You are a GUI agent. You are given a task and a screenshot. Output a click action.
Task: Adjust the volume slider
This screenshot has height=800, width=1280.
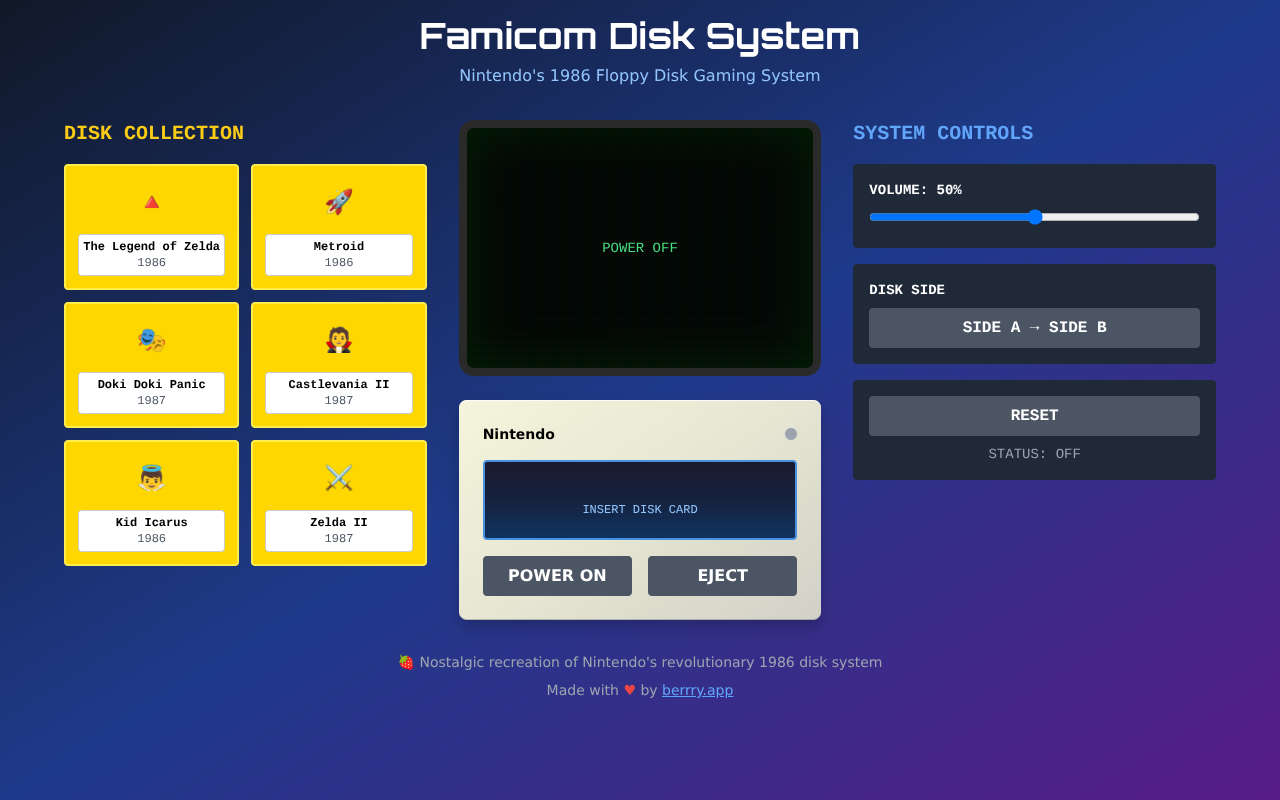pyautogui.click(x=1034, y=216)
